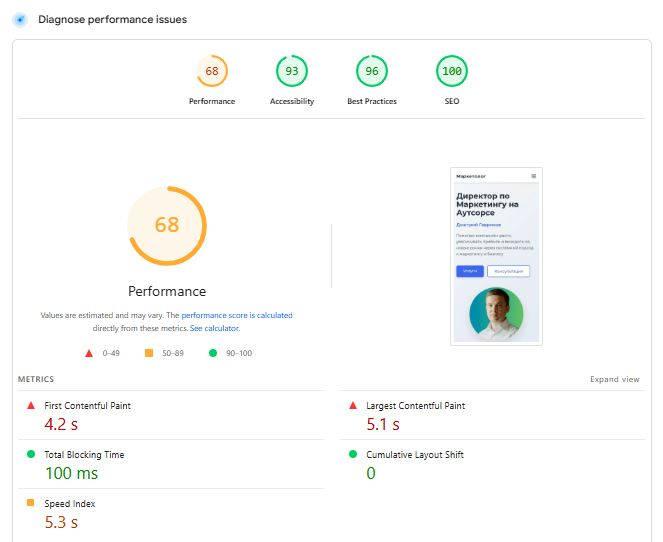
Task: Jump to Best Practices category score 96
Action: click(372, 72)
